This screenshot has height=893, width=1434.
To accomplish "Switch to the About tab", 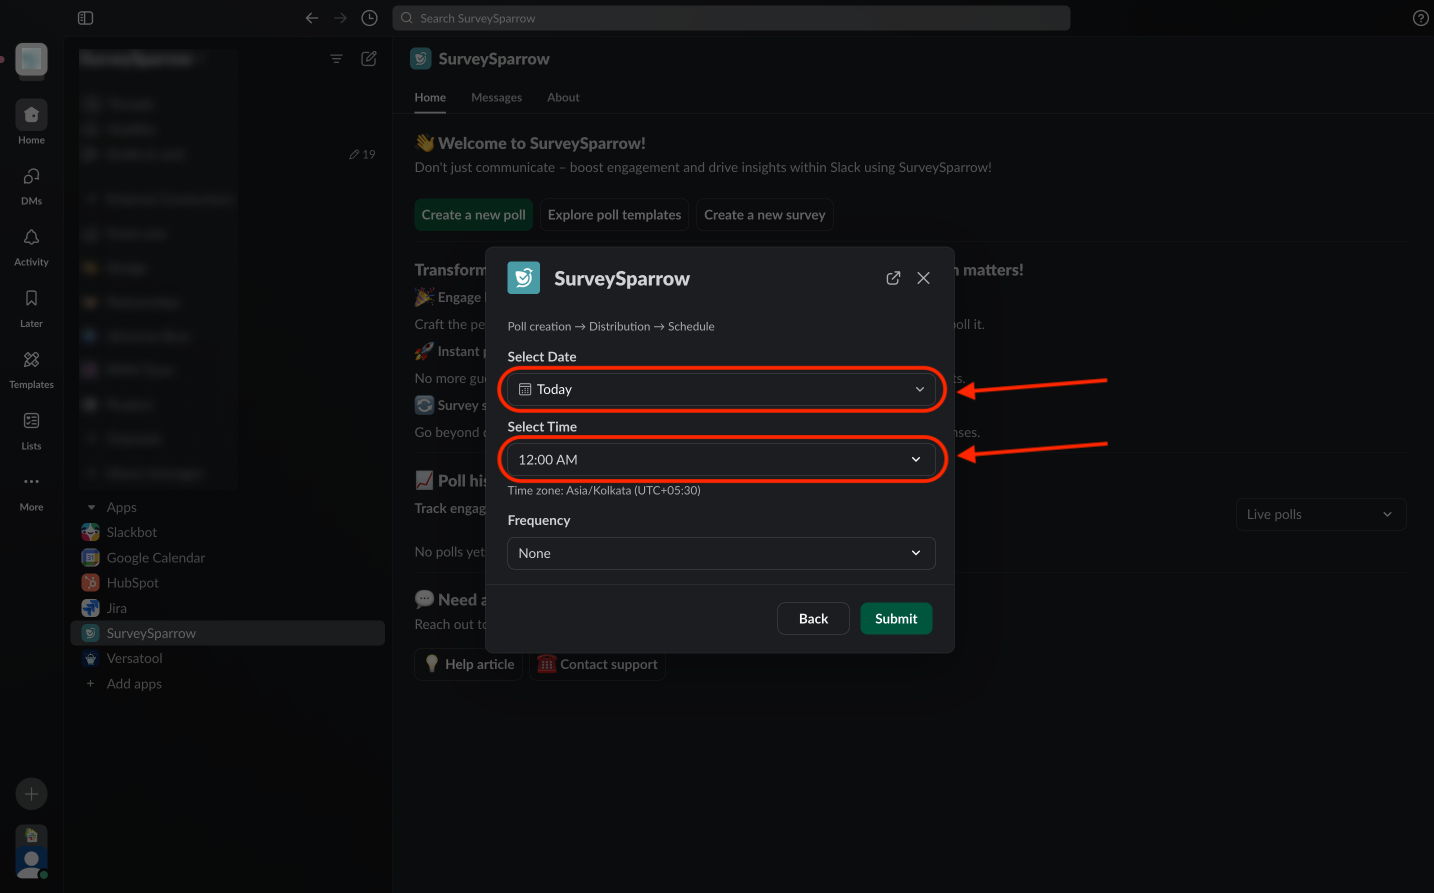I will [x=563, y=98].
